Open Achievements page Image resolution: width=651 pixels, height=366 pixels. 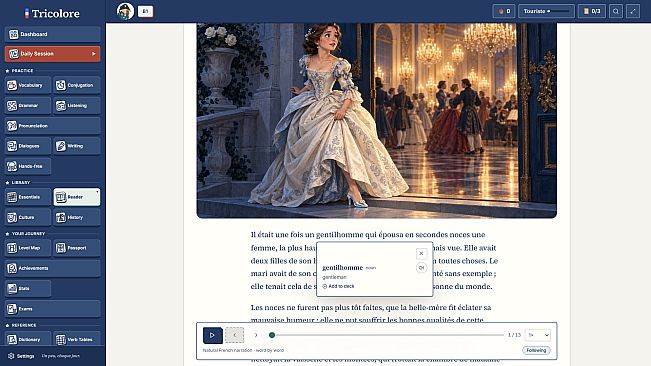52,268
